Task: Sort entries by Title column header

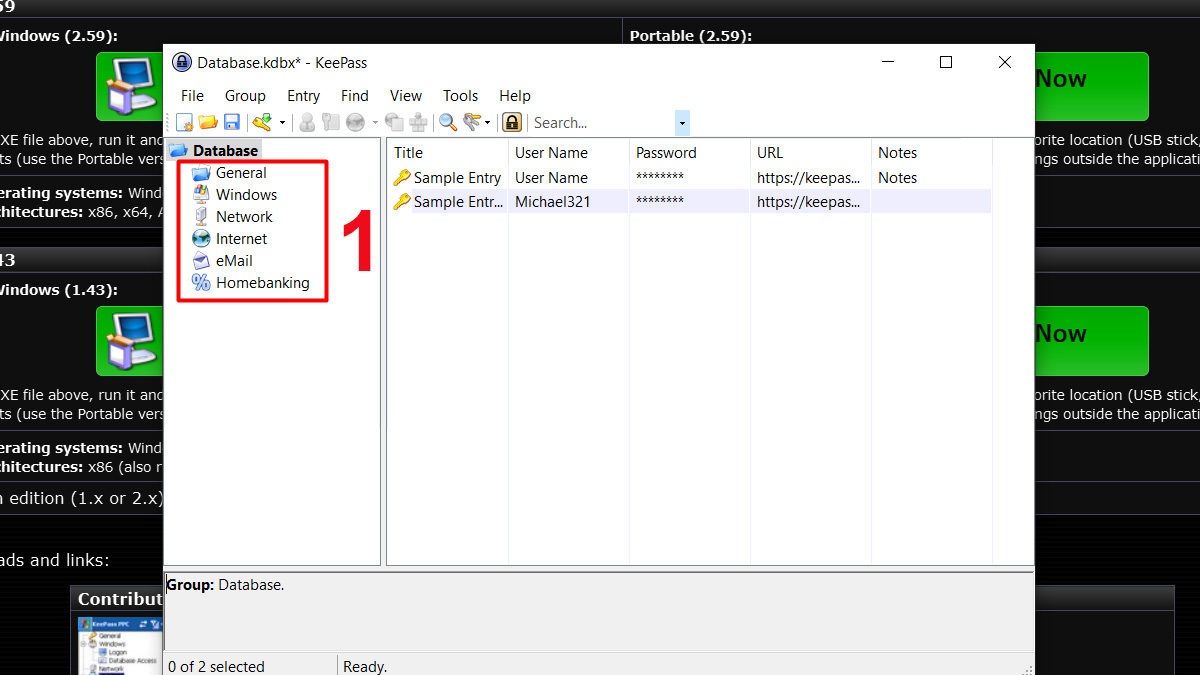Action: [x=448, y=153]
